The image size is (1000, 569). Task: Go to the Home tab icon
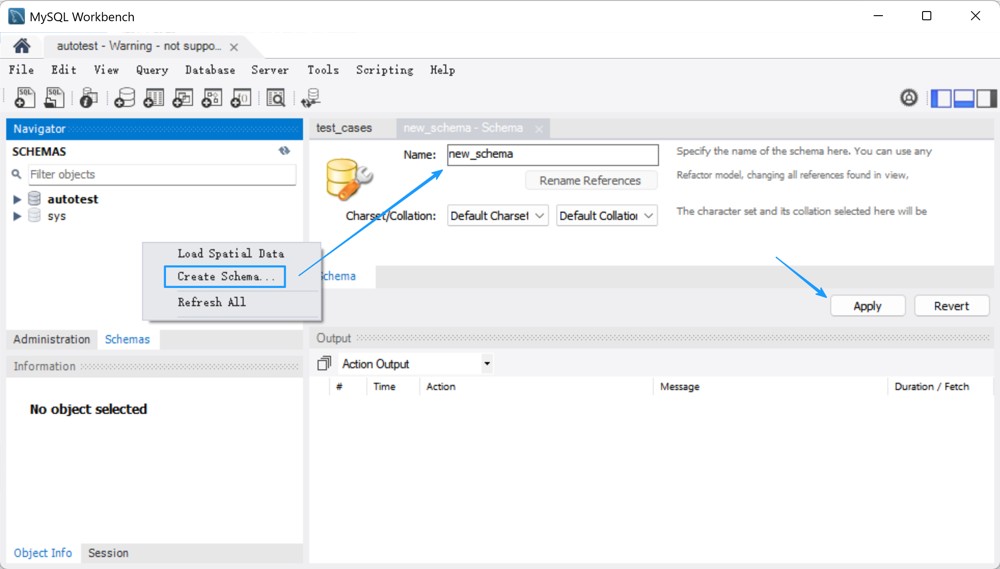22,46
